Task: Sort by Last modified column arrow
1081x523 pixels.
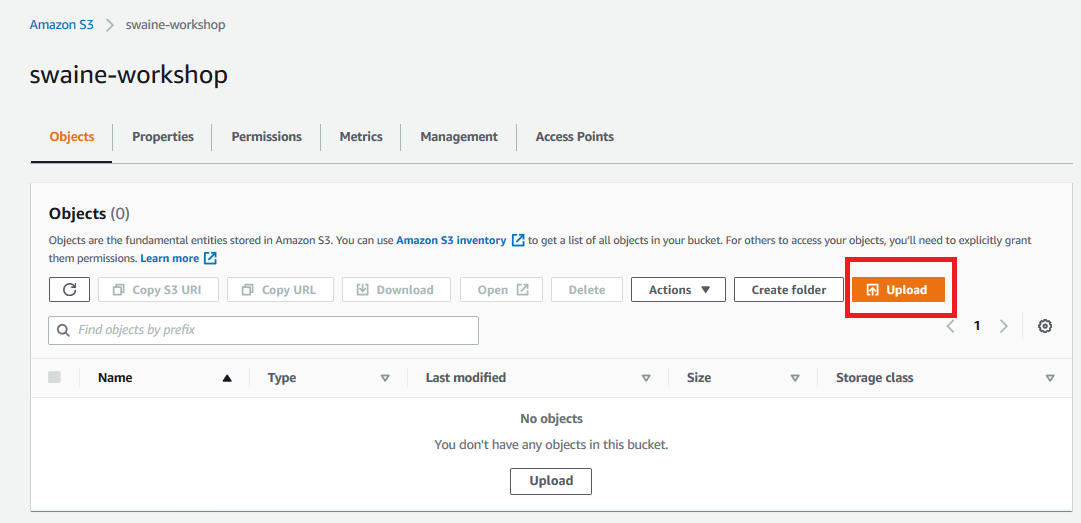Action: pos(646,378)
